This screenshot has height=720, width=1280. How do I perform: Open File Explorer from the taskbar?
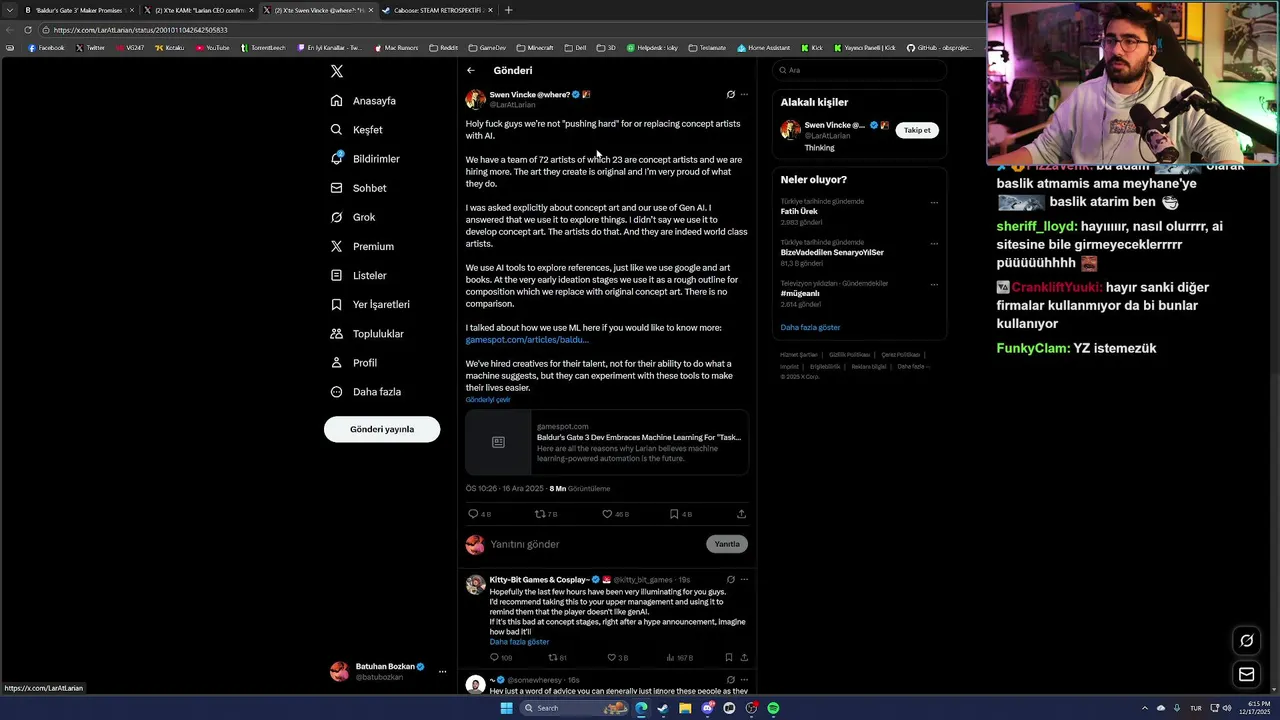(685, 708)
